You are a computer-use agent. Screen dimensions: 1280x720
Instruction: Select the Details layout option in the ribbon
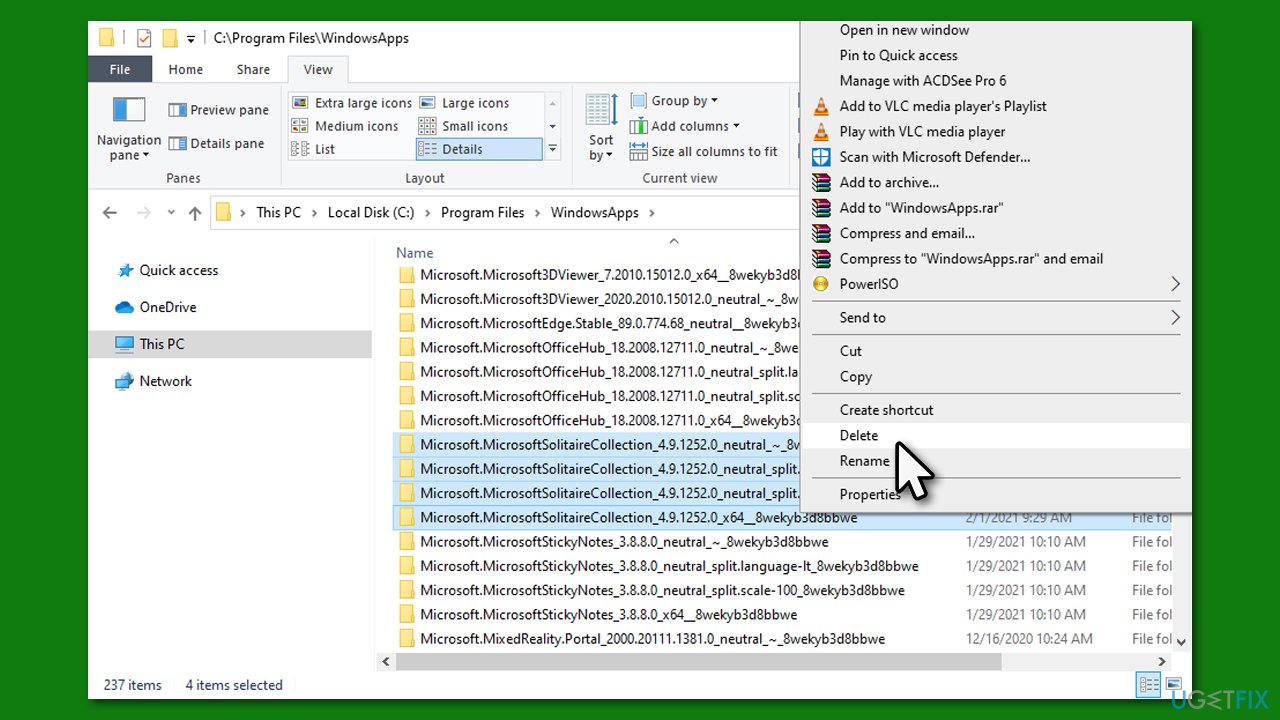[480, 149]
